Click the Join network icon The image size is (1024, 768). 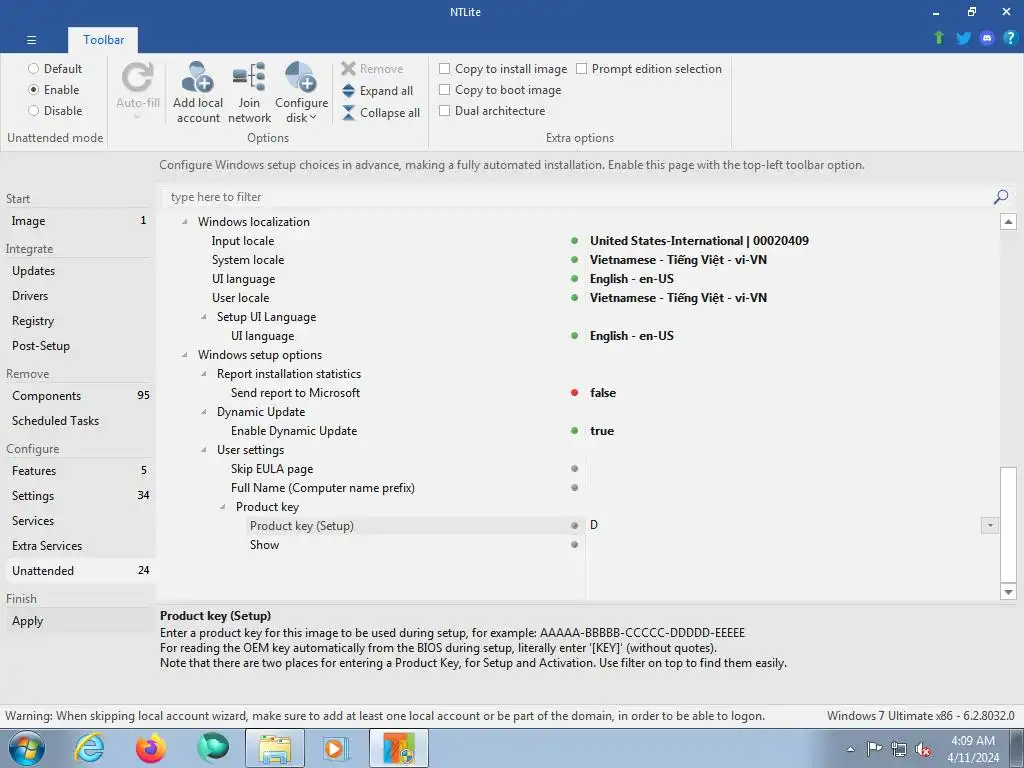(x=249, y=77)
